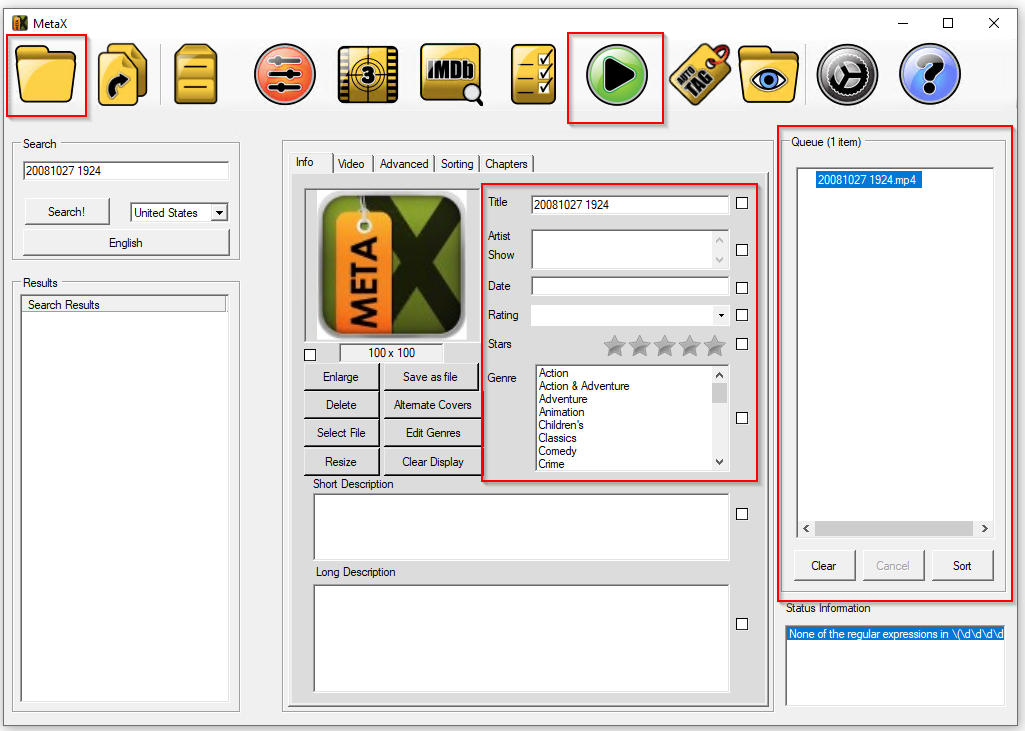The image size is (1025, 731).
Task: Toggle the checkbox beside the Genre list
Action: coord(741,418)
